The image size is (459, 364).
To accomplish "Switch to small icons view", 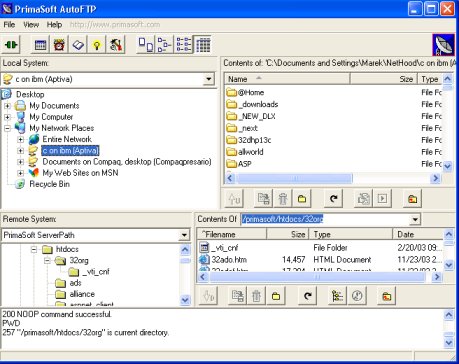I will 165,44.
